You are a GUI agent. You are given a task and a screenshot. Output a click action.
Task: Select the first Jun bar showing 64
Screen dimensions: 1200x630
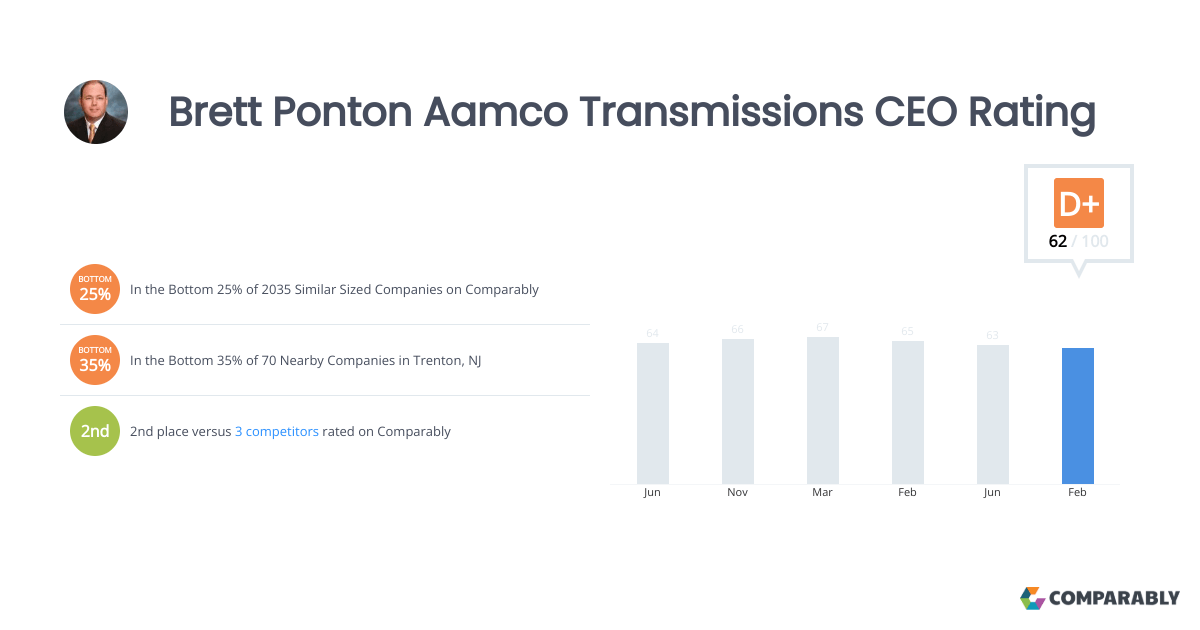(x=653, y=414)
